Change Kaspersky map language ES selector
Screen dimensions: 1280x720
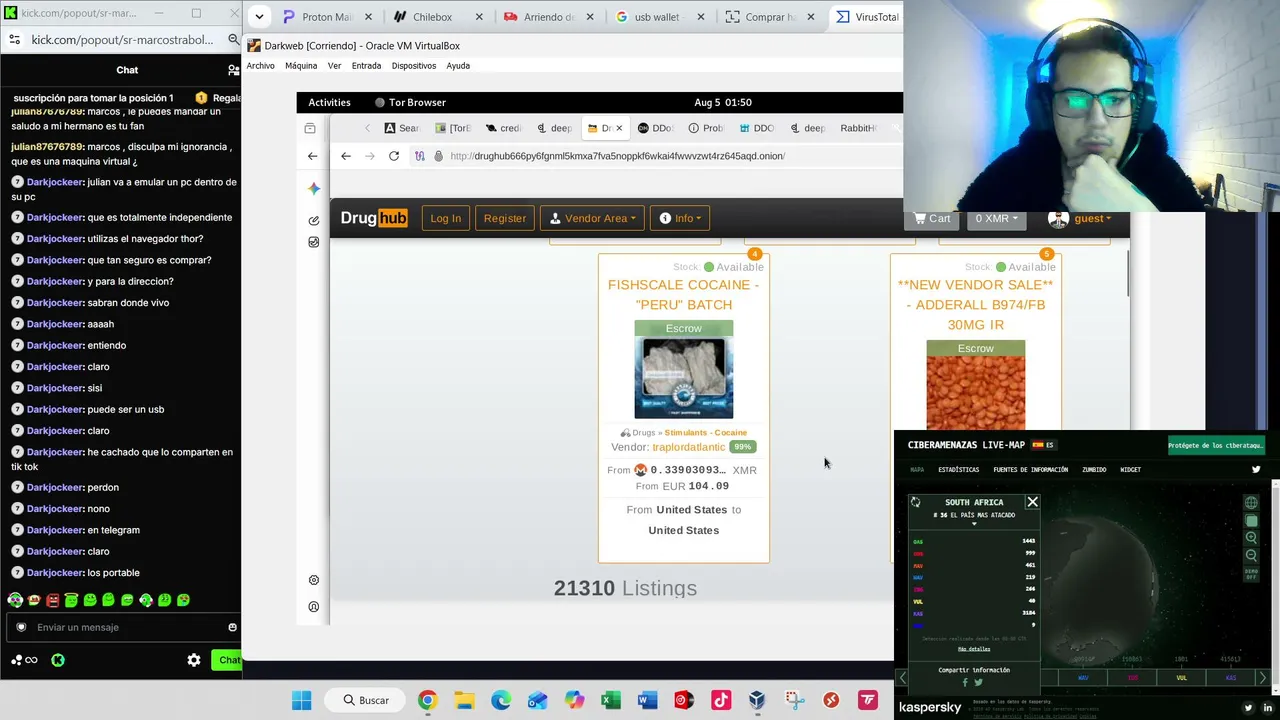1044,445
